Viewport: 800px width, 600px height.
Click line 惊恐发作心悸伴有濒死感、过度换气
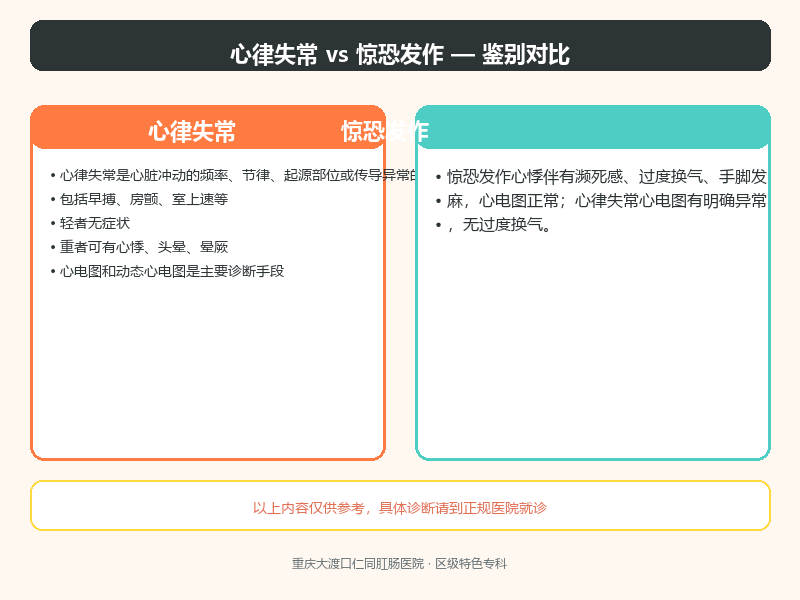pos(601,177)
